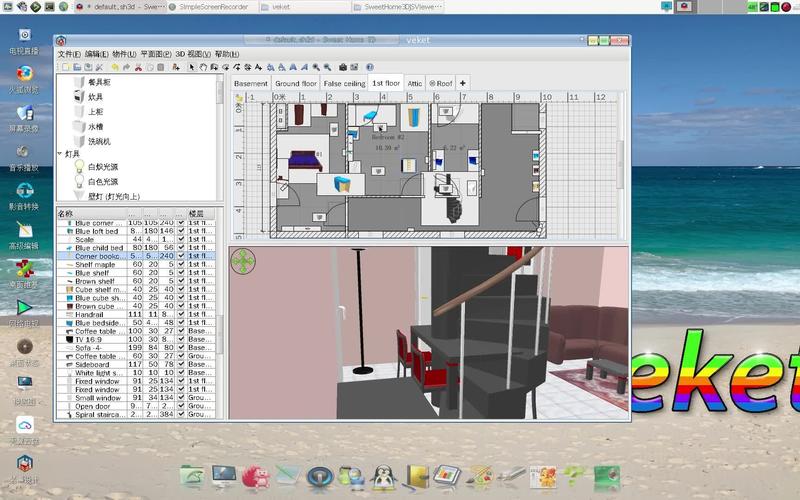Image resolution: width=800 pixels, height=500 pixels.
Task: Toggle visibility checkbox for TV 16:9
Action: tap(181, 339)
